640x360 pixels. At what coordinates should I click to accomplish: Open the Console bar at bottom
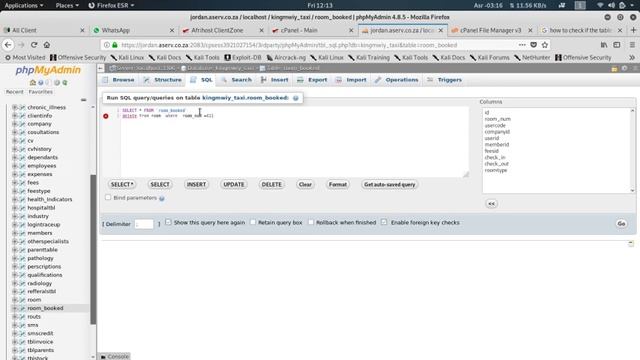(115, 356)
